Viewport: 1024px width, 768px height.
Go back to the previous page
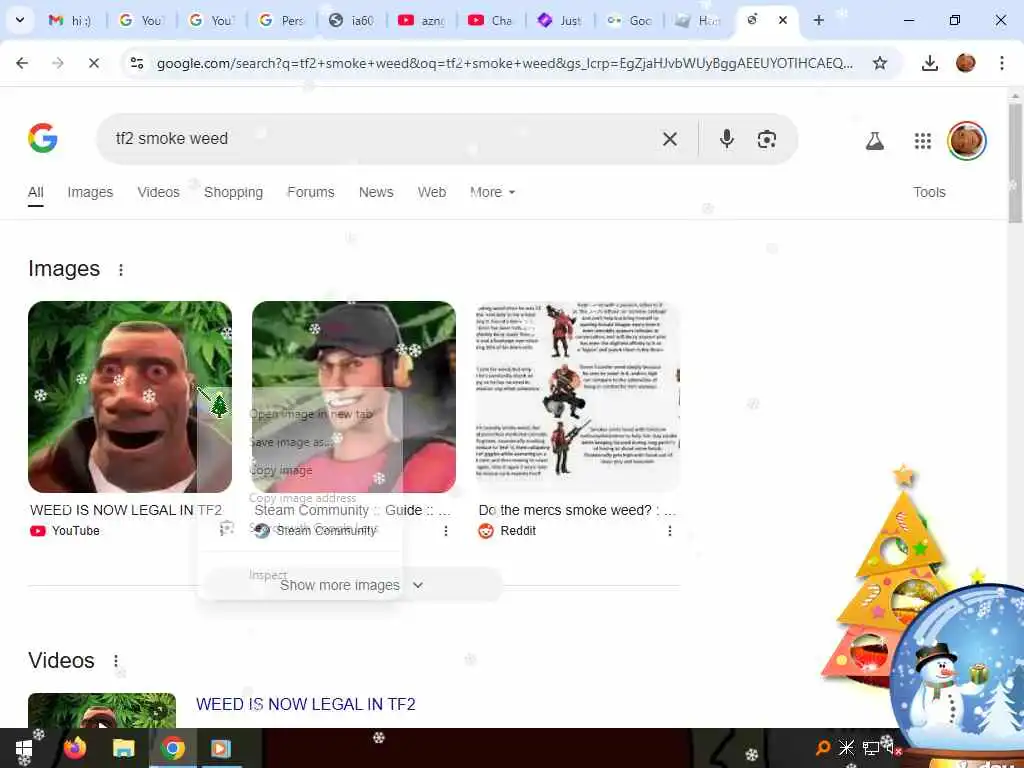(22, 63)
